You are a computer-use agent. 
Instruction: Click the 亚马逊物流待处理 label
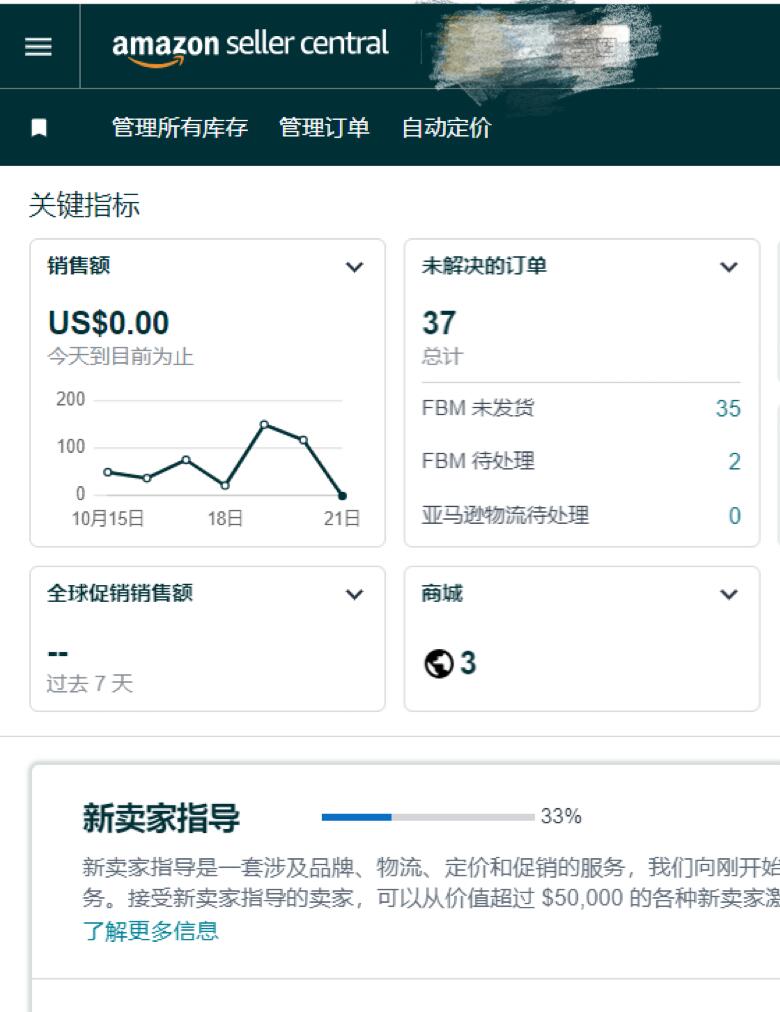[x=505, y=515]
